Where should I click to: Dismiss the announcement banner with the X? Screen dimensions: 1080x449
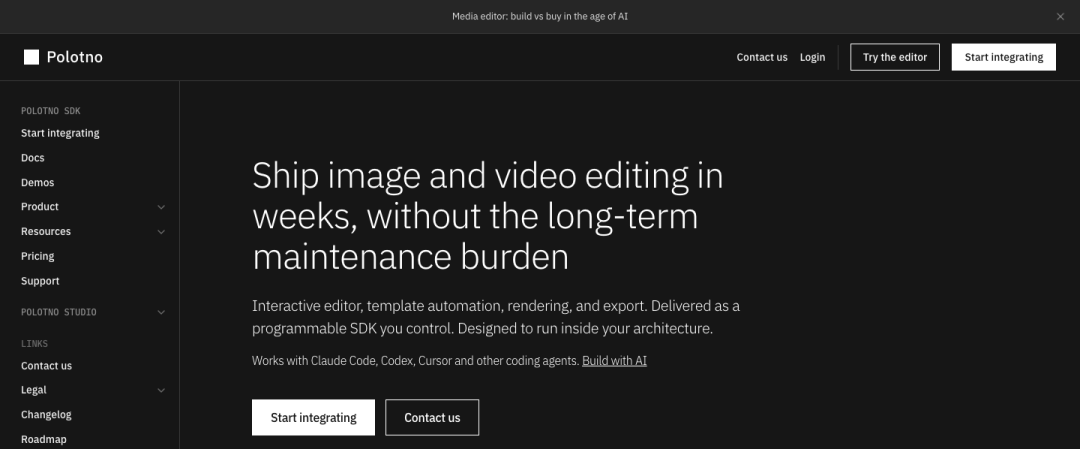coord(1060,17)
